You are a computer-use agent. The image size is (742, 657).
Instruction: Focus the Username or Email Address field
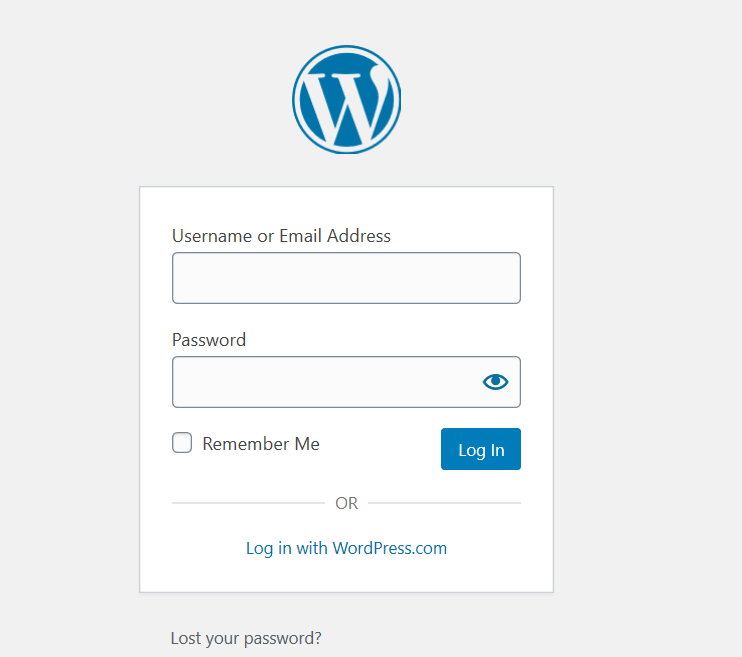tap(346, 278)
